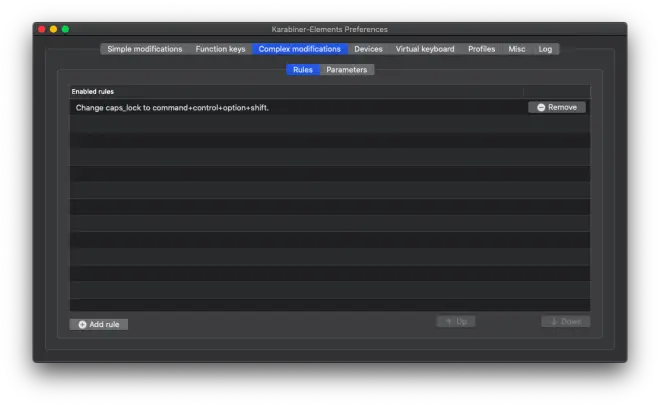The width and height of the screenshot is (660, 406).
Task: Open the Simple modifications tab
Action: (144, 49)
